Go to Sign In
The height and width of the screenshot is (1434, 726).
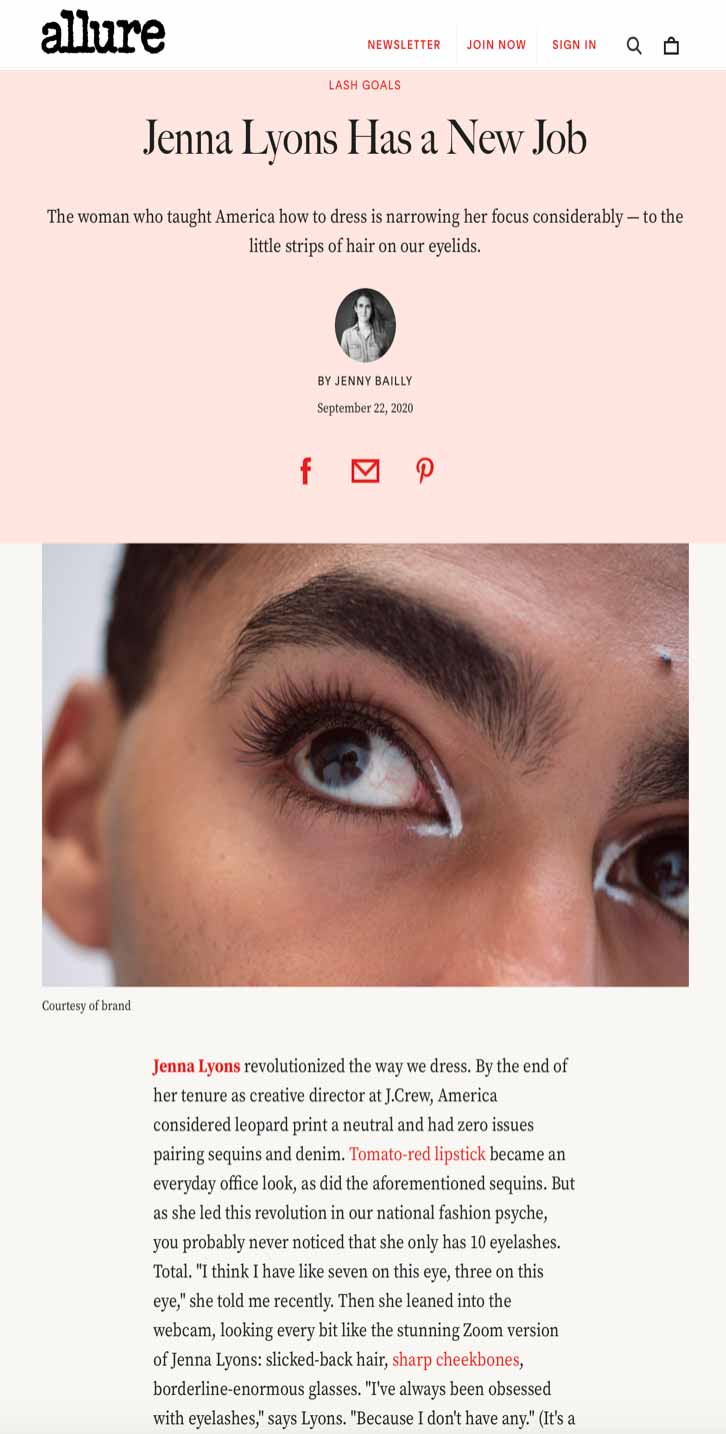pos(574,45)
